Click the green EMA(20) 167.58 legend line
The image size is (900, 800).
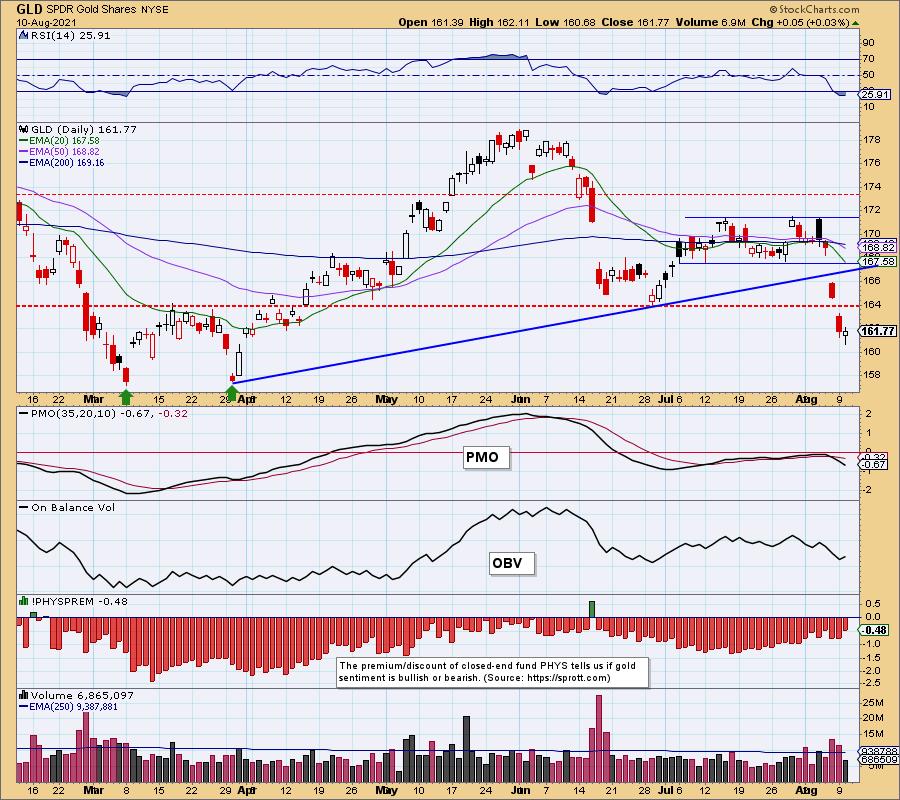tap(60, 141)
